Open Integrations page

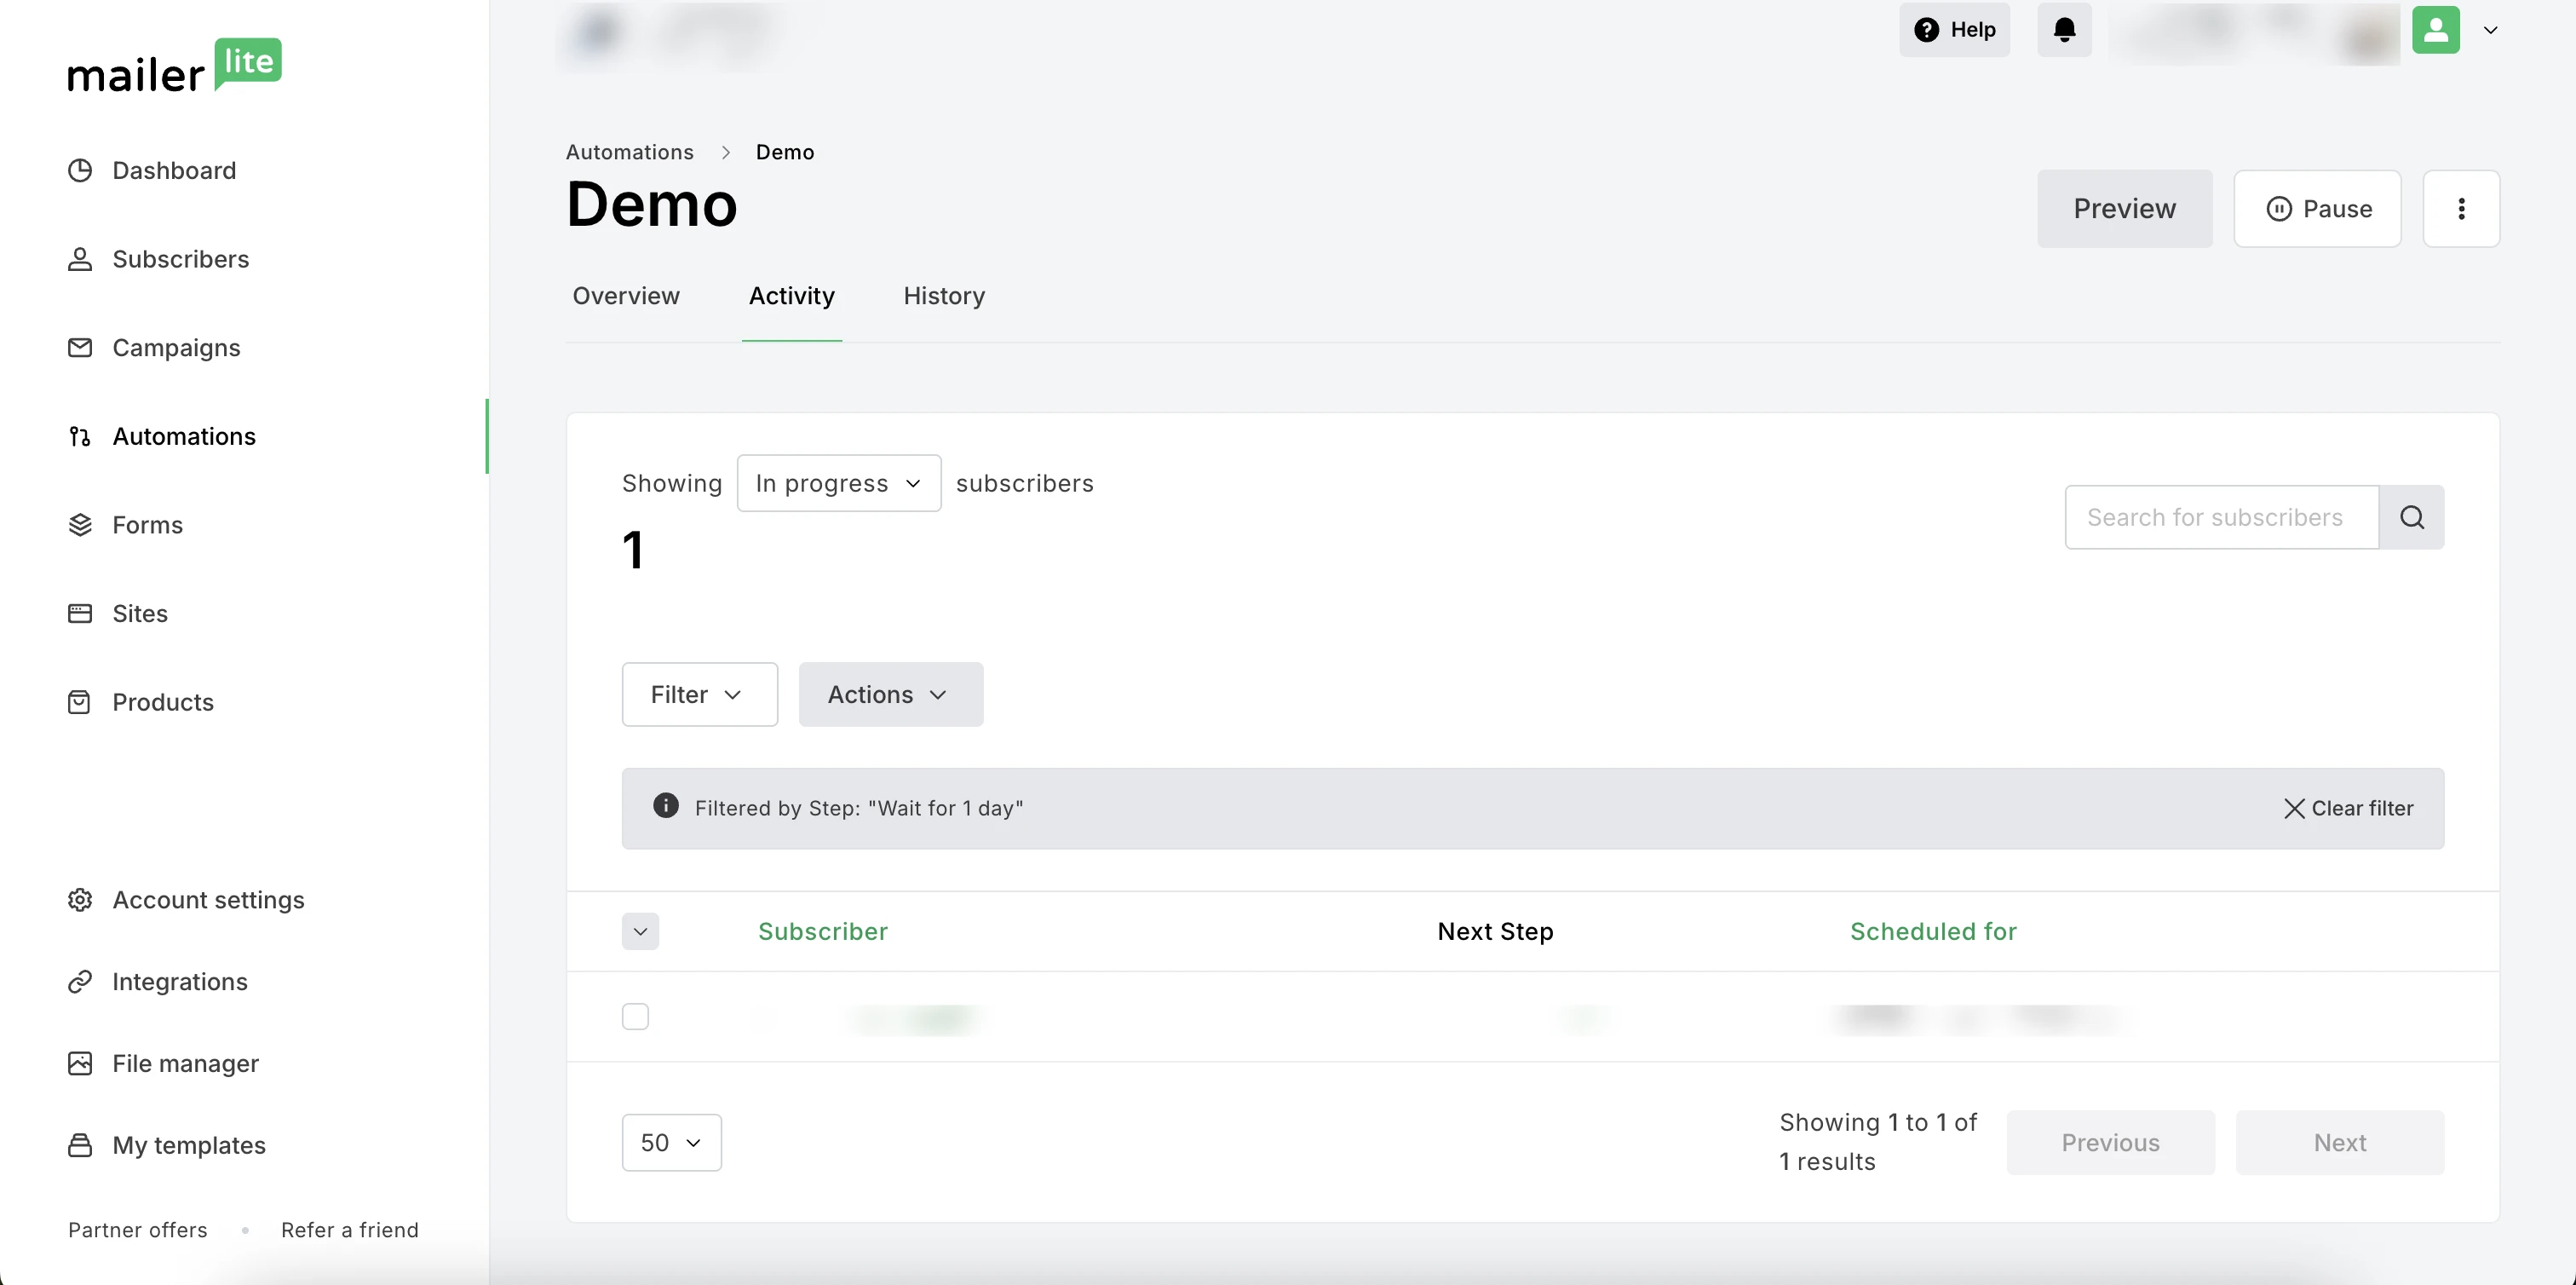[x=180, y=982]
